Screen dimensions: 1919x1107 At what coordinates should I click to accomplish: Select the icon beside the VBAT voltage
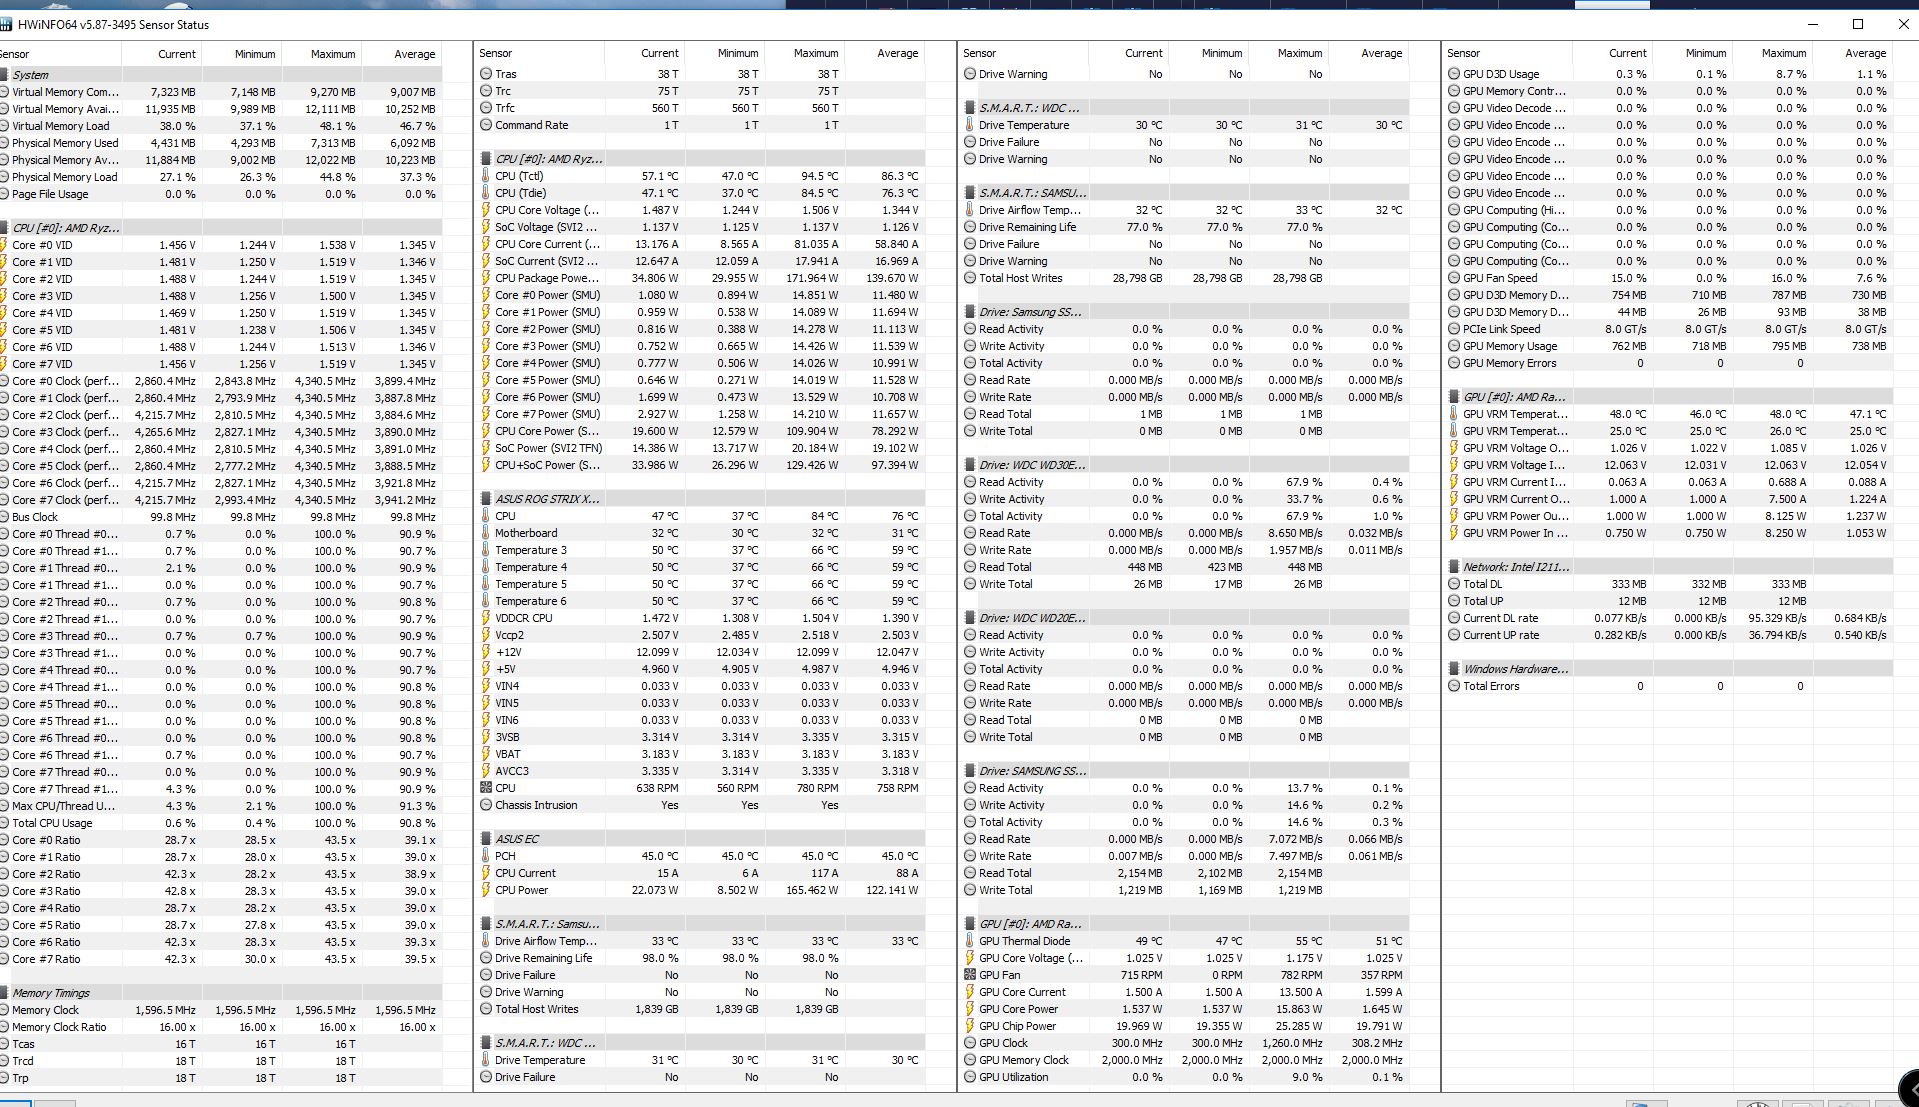tap(486, 754)
